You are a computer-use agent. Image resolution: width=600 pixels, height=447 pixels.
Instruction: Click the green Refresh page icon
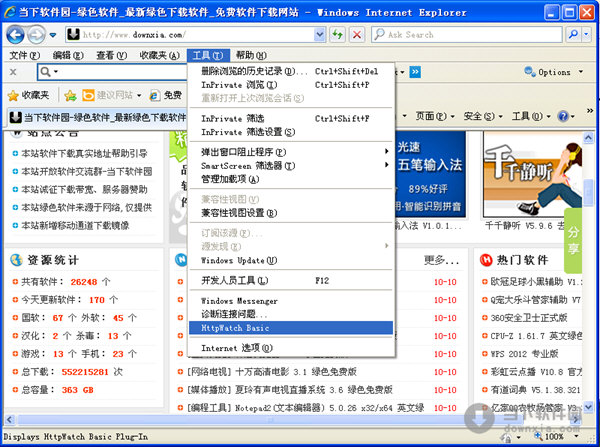(337, 35)
